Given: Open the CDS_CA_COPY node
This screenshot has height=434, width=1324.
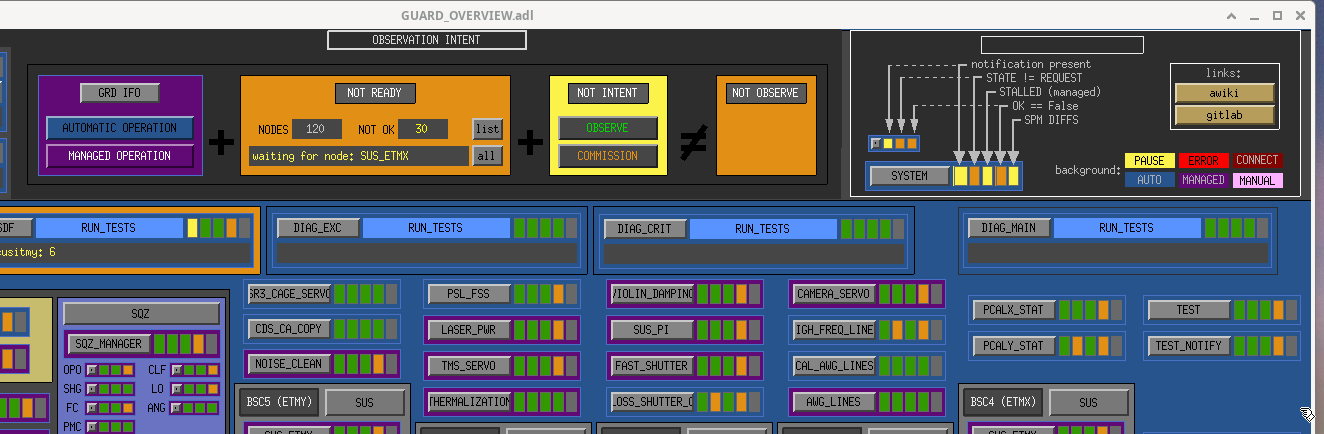Looking at the screenshot, I should tap(288, 329).
